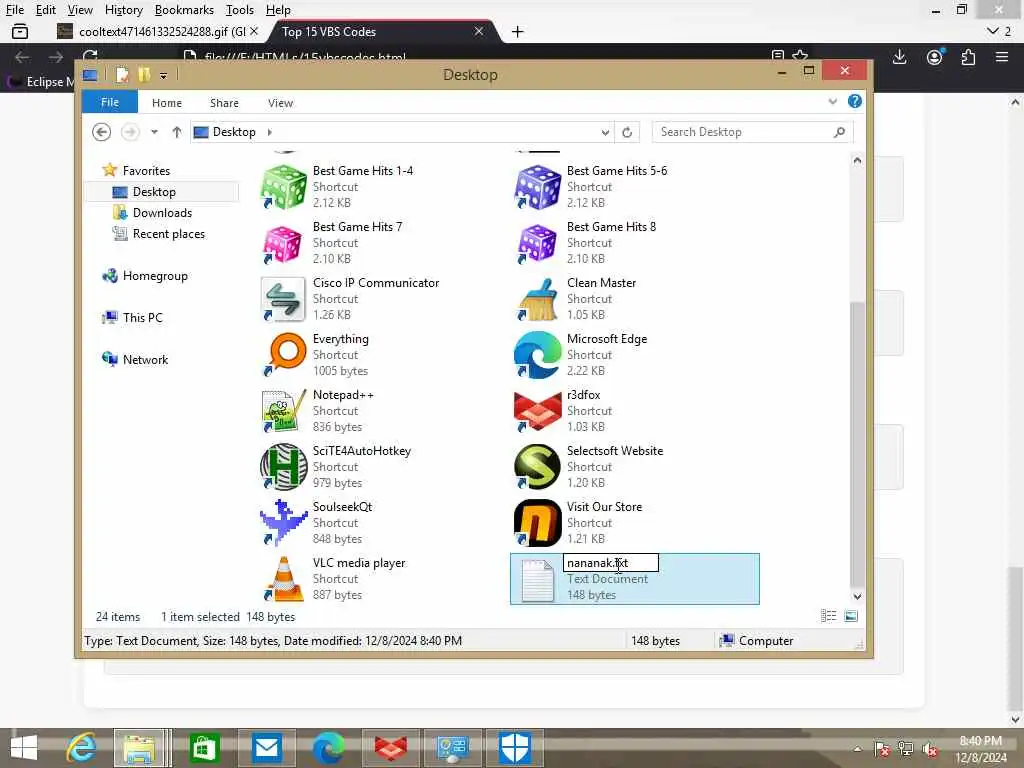Click file list scrollbar down arrow

point(857,596)
